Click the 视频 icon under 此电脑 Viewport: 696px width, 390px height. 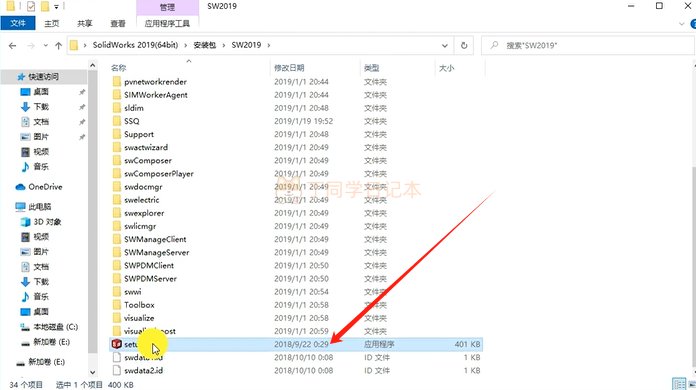point(25,237)
